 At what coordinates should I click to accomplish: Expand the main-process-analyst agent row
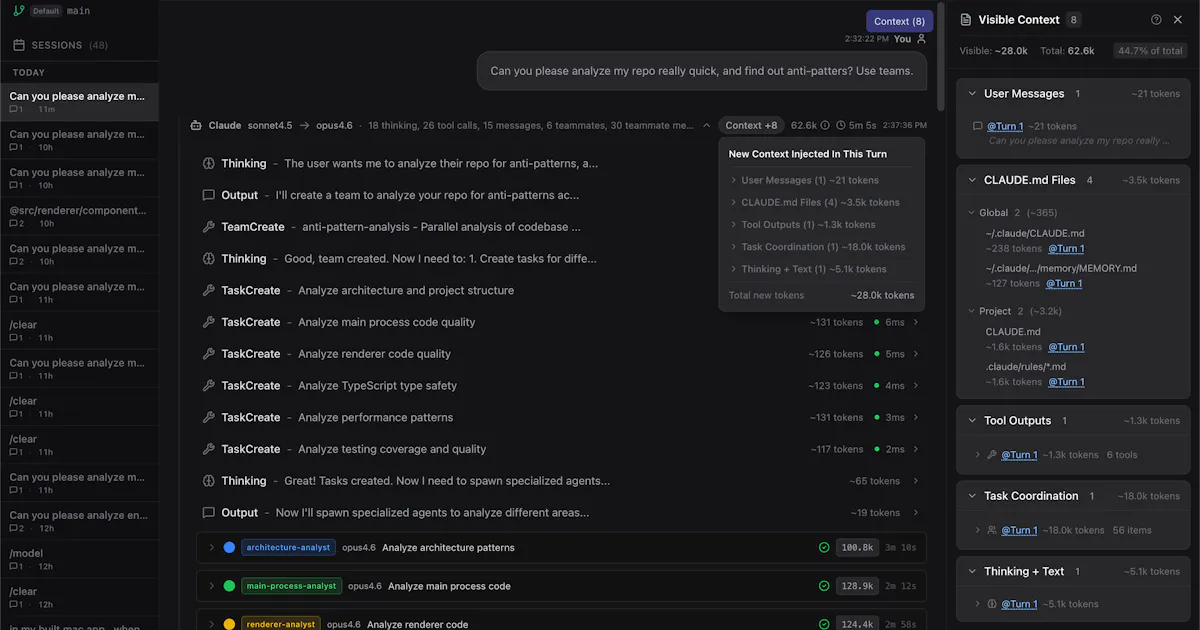click(x=211, y=586)
